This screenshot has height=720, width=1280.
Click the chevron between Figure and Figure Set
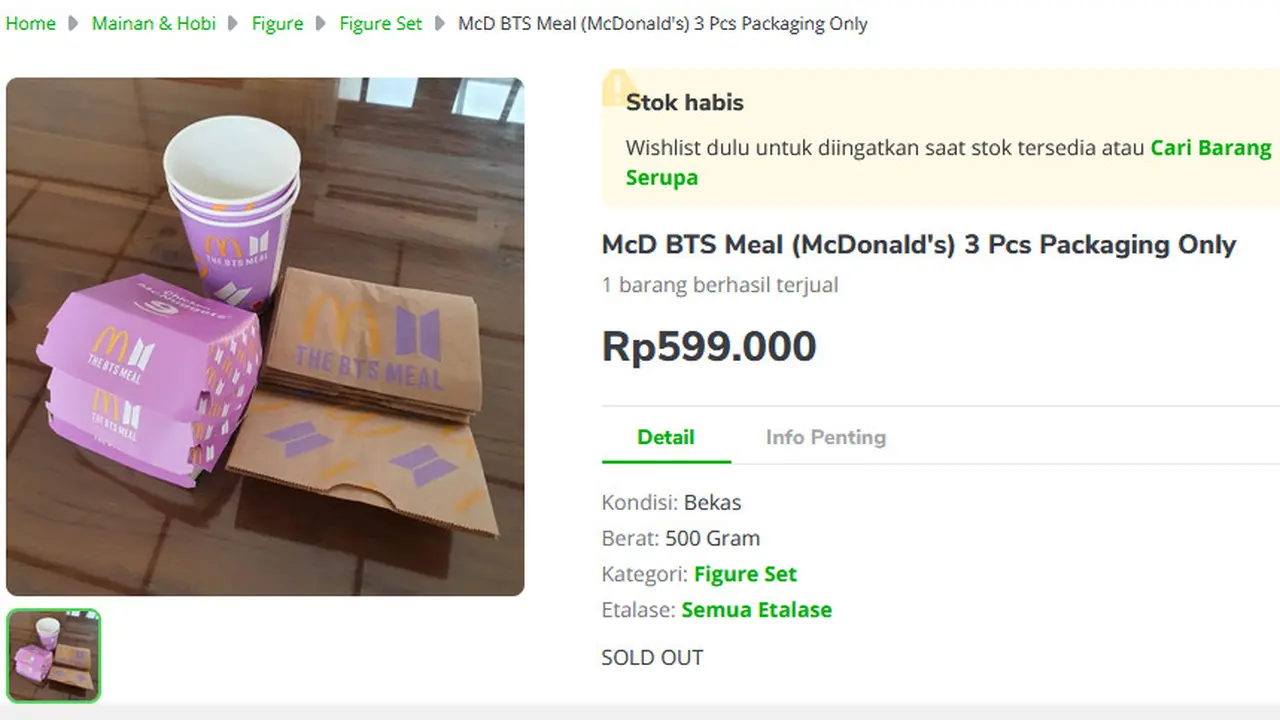point(318,23)
